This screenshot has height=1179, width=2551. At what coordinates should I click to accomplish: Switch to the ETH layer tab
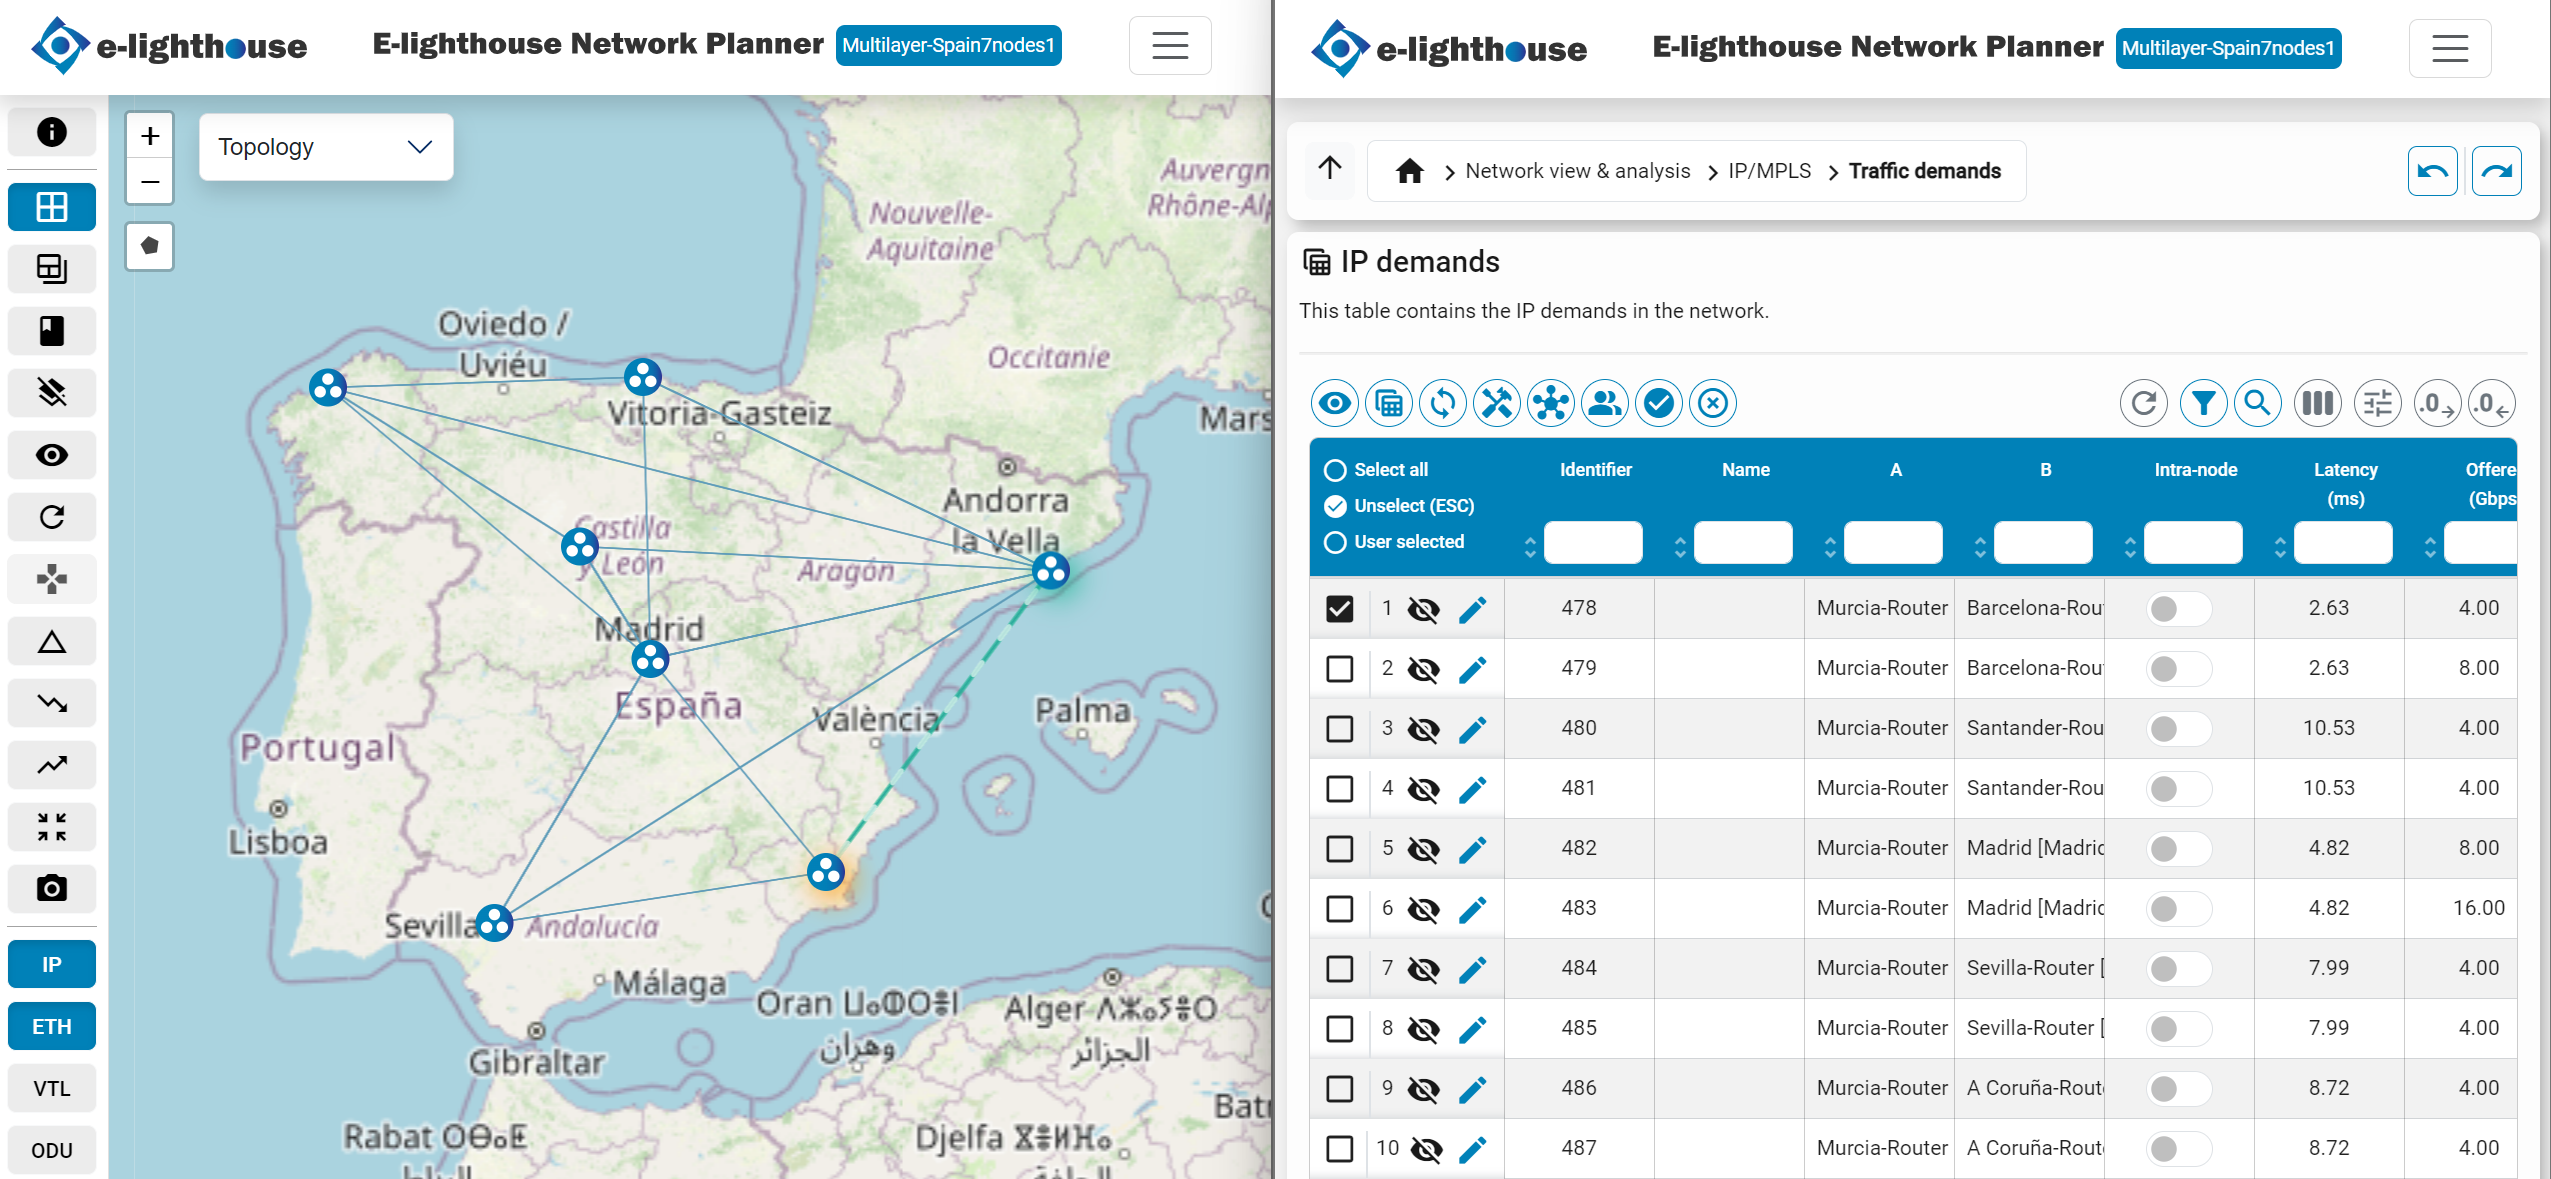click(x=52, y=1026)
